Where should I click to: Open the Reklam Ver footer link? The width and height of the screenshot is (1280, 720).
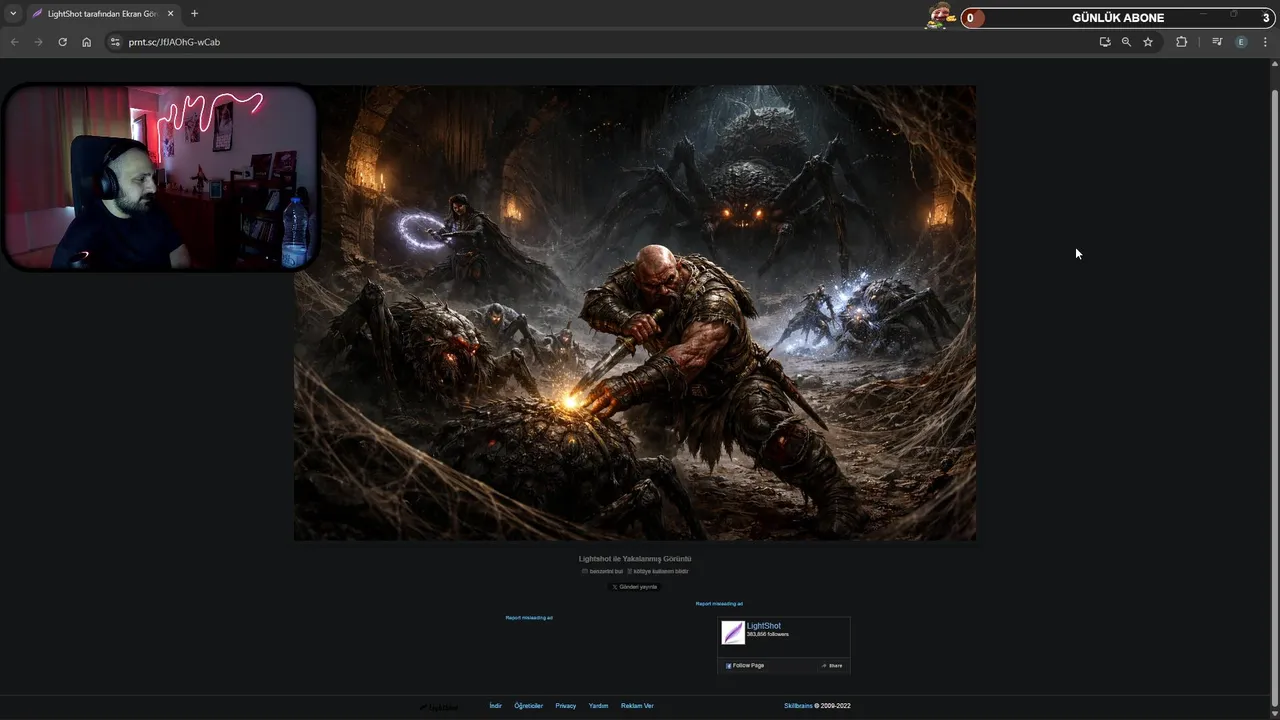tap(637, 706)
